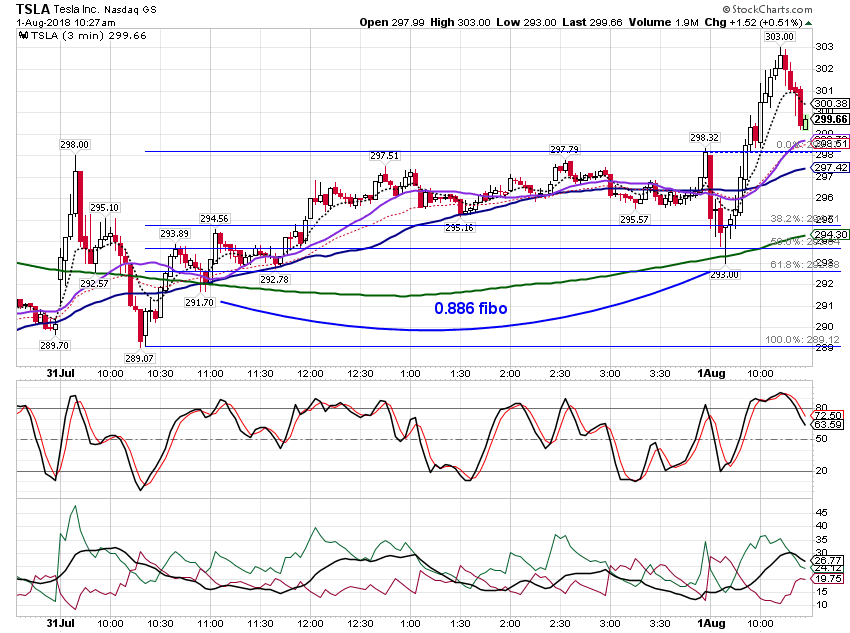Click the candlestick icon beside TSLA (3 min)

pyautogui.click(x=23, y=36)
